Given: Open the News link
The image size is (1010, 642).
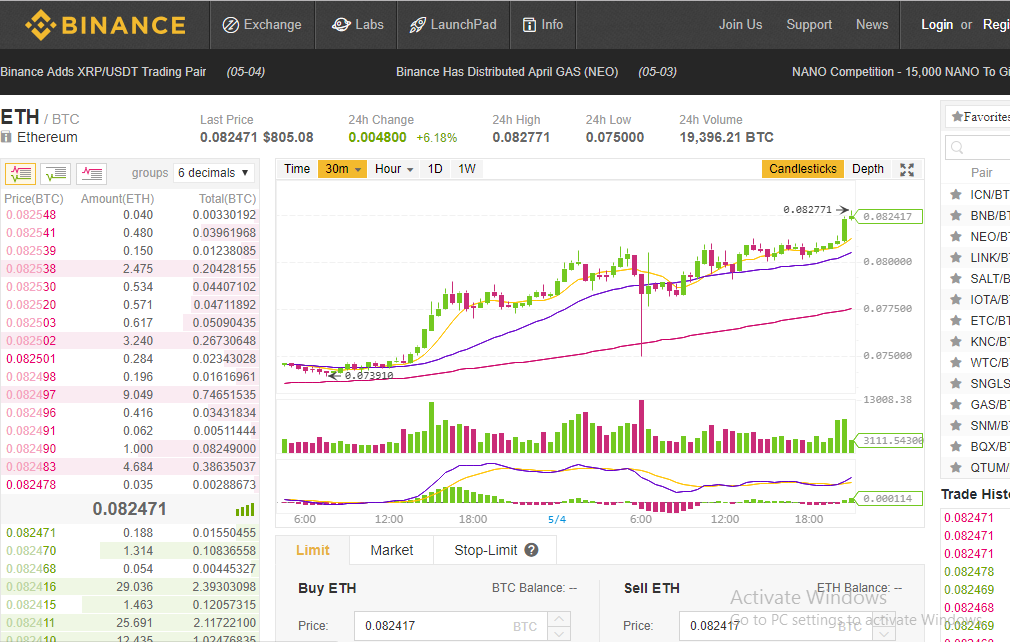Looking at the screenshot, I should click(872, 24).
